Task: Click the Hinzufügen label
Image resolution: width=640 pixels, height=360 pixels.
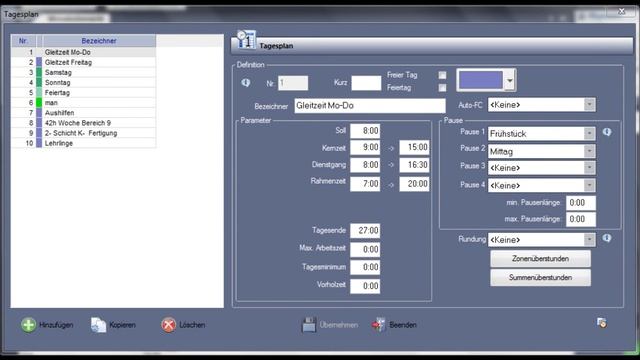Action: (56, 325)
